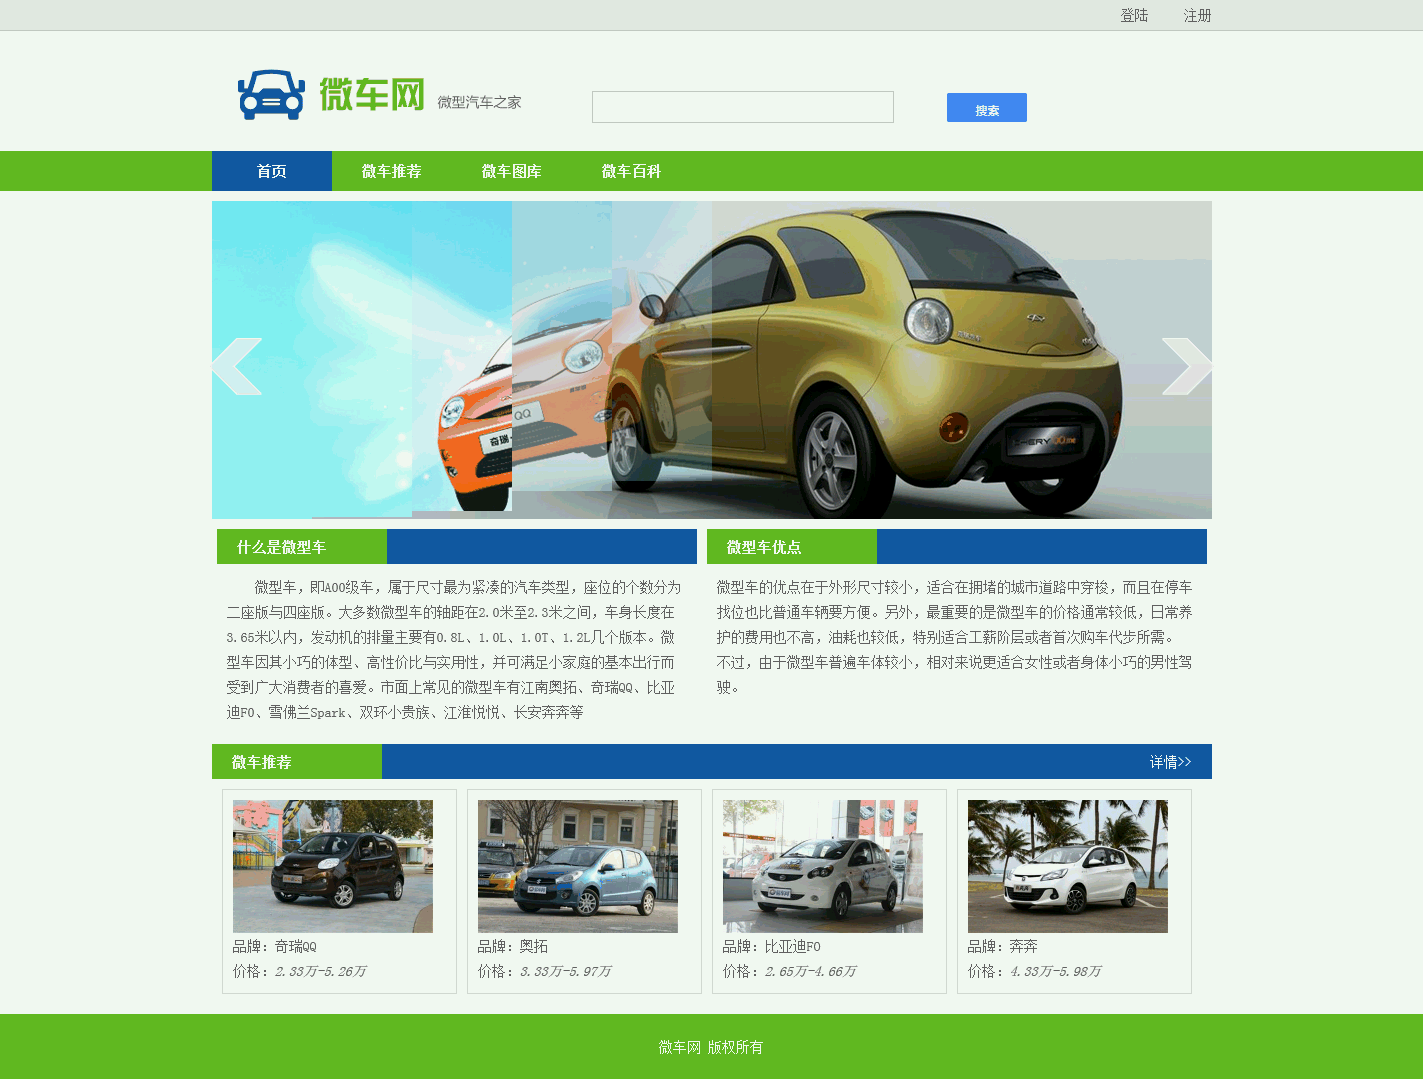Image resolution: width=1423 pixels, height=1079 pixels.
Task: Open the 比亚迪F0 car thumbnail
Action: [823, 866]
